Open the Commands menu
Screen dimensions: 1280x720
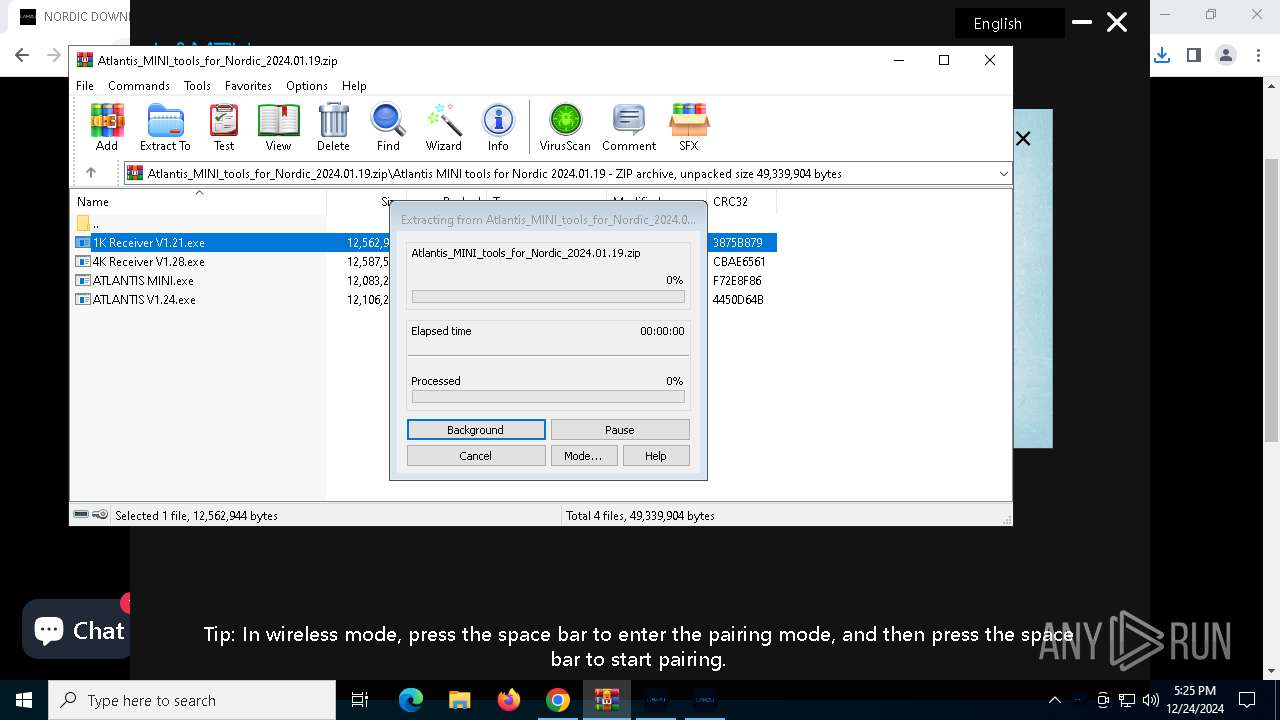click(139, 86)
